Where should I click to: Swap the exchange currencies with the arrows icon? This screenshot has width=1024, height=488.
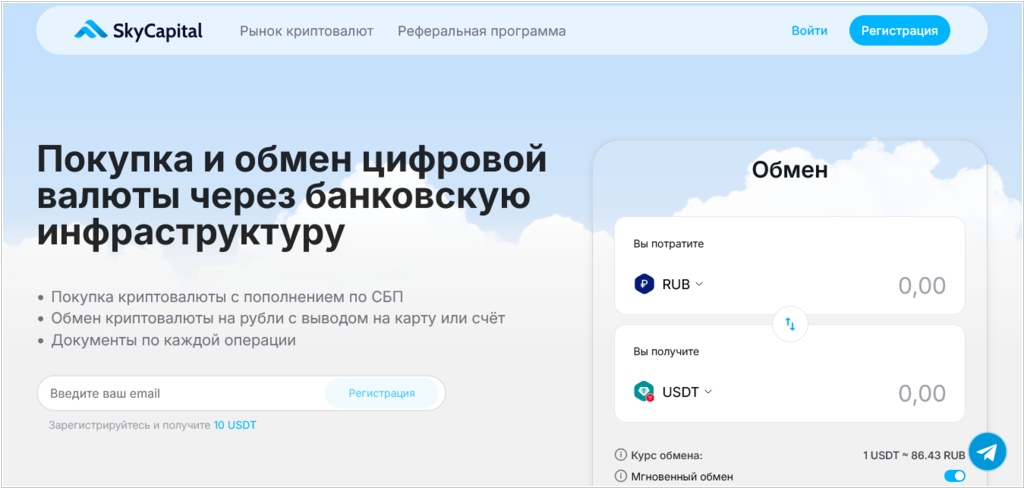coord(790,324)
